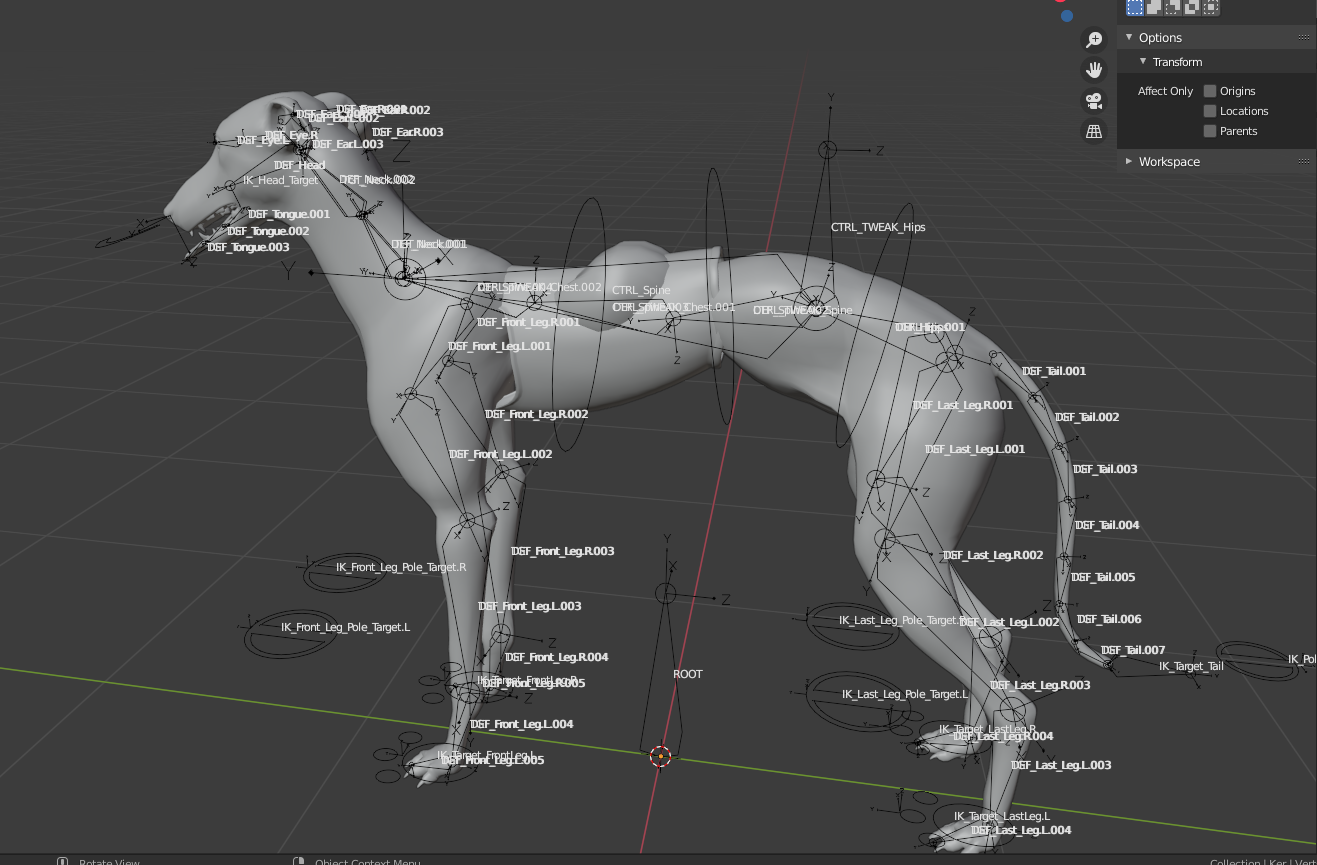Collapse the Options panel
1317x865 pixels.
pos(1129,37)
